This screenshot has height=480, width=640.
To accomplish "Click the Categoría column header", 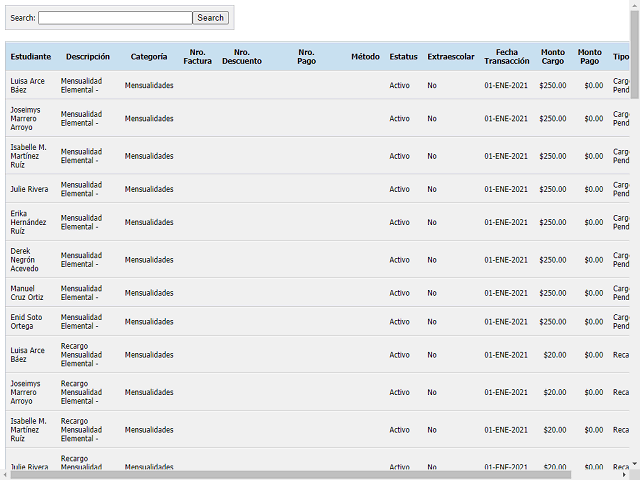I will (x=149, y=57).
